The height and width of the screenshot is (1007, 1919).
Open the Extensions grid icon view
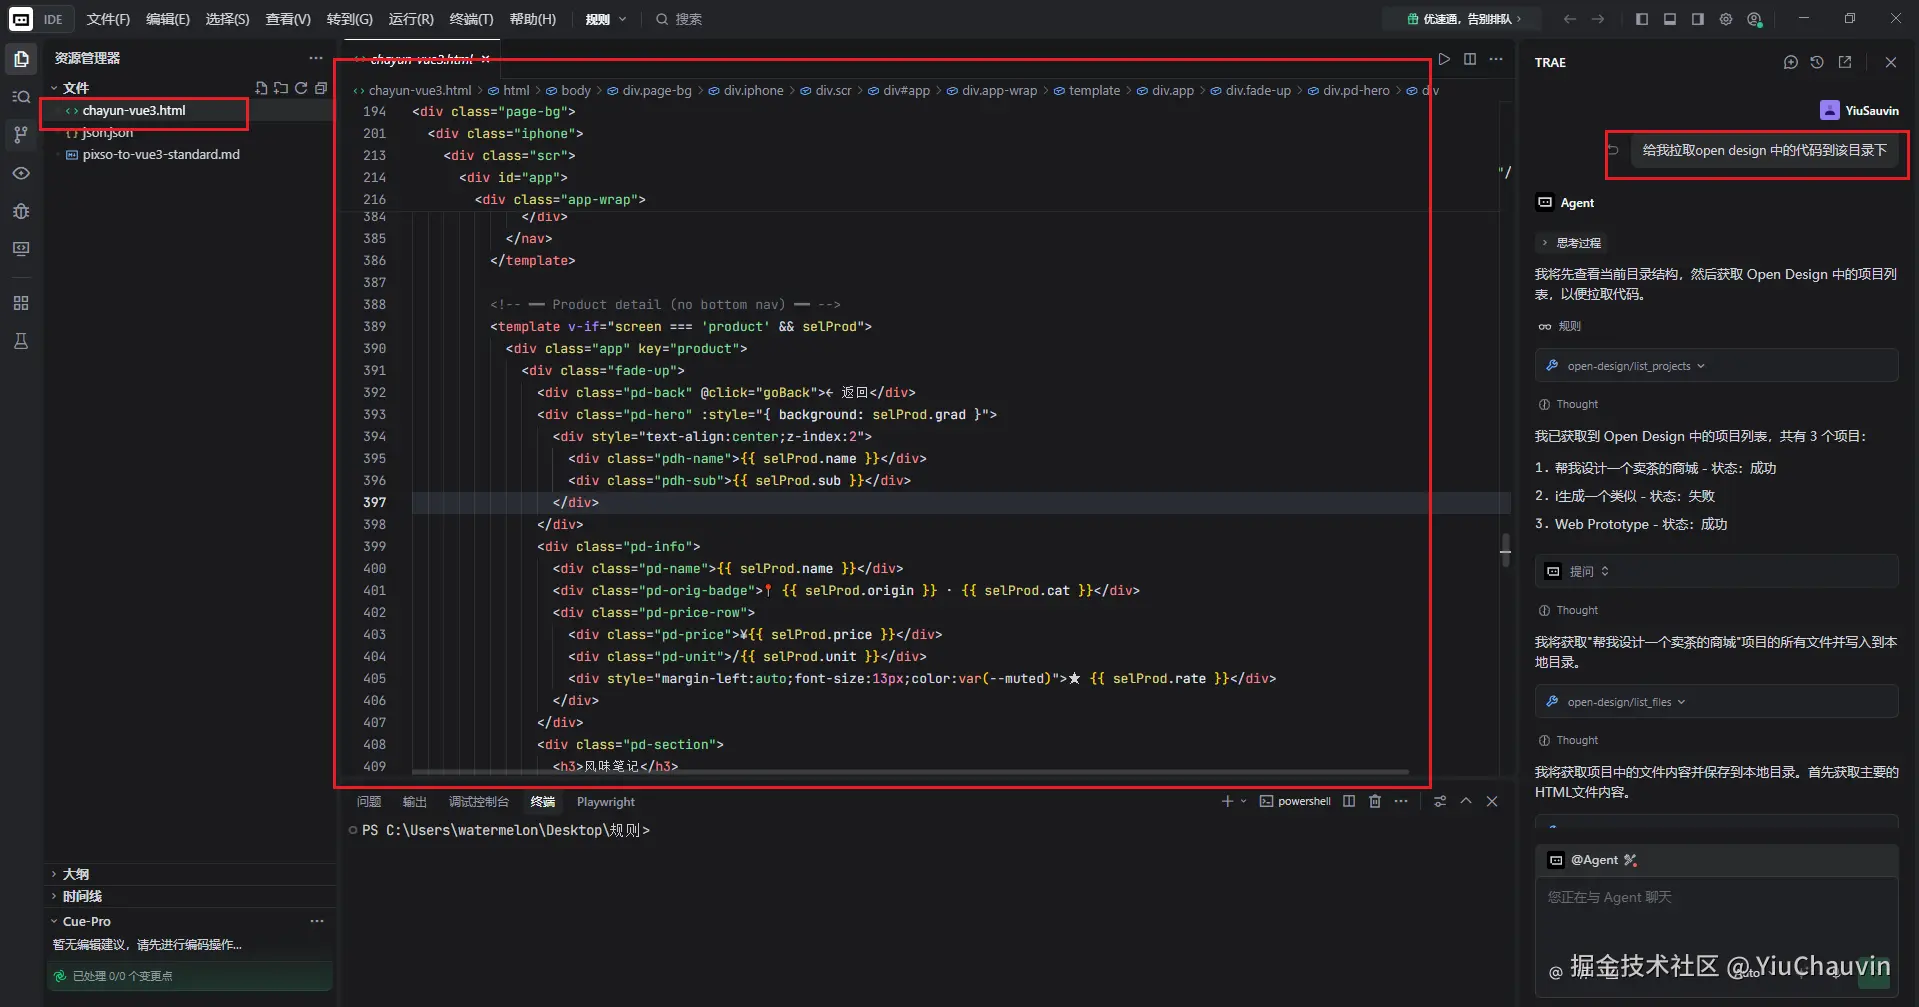click(21, 303)
